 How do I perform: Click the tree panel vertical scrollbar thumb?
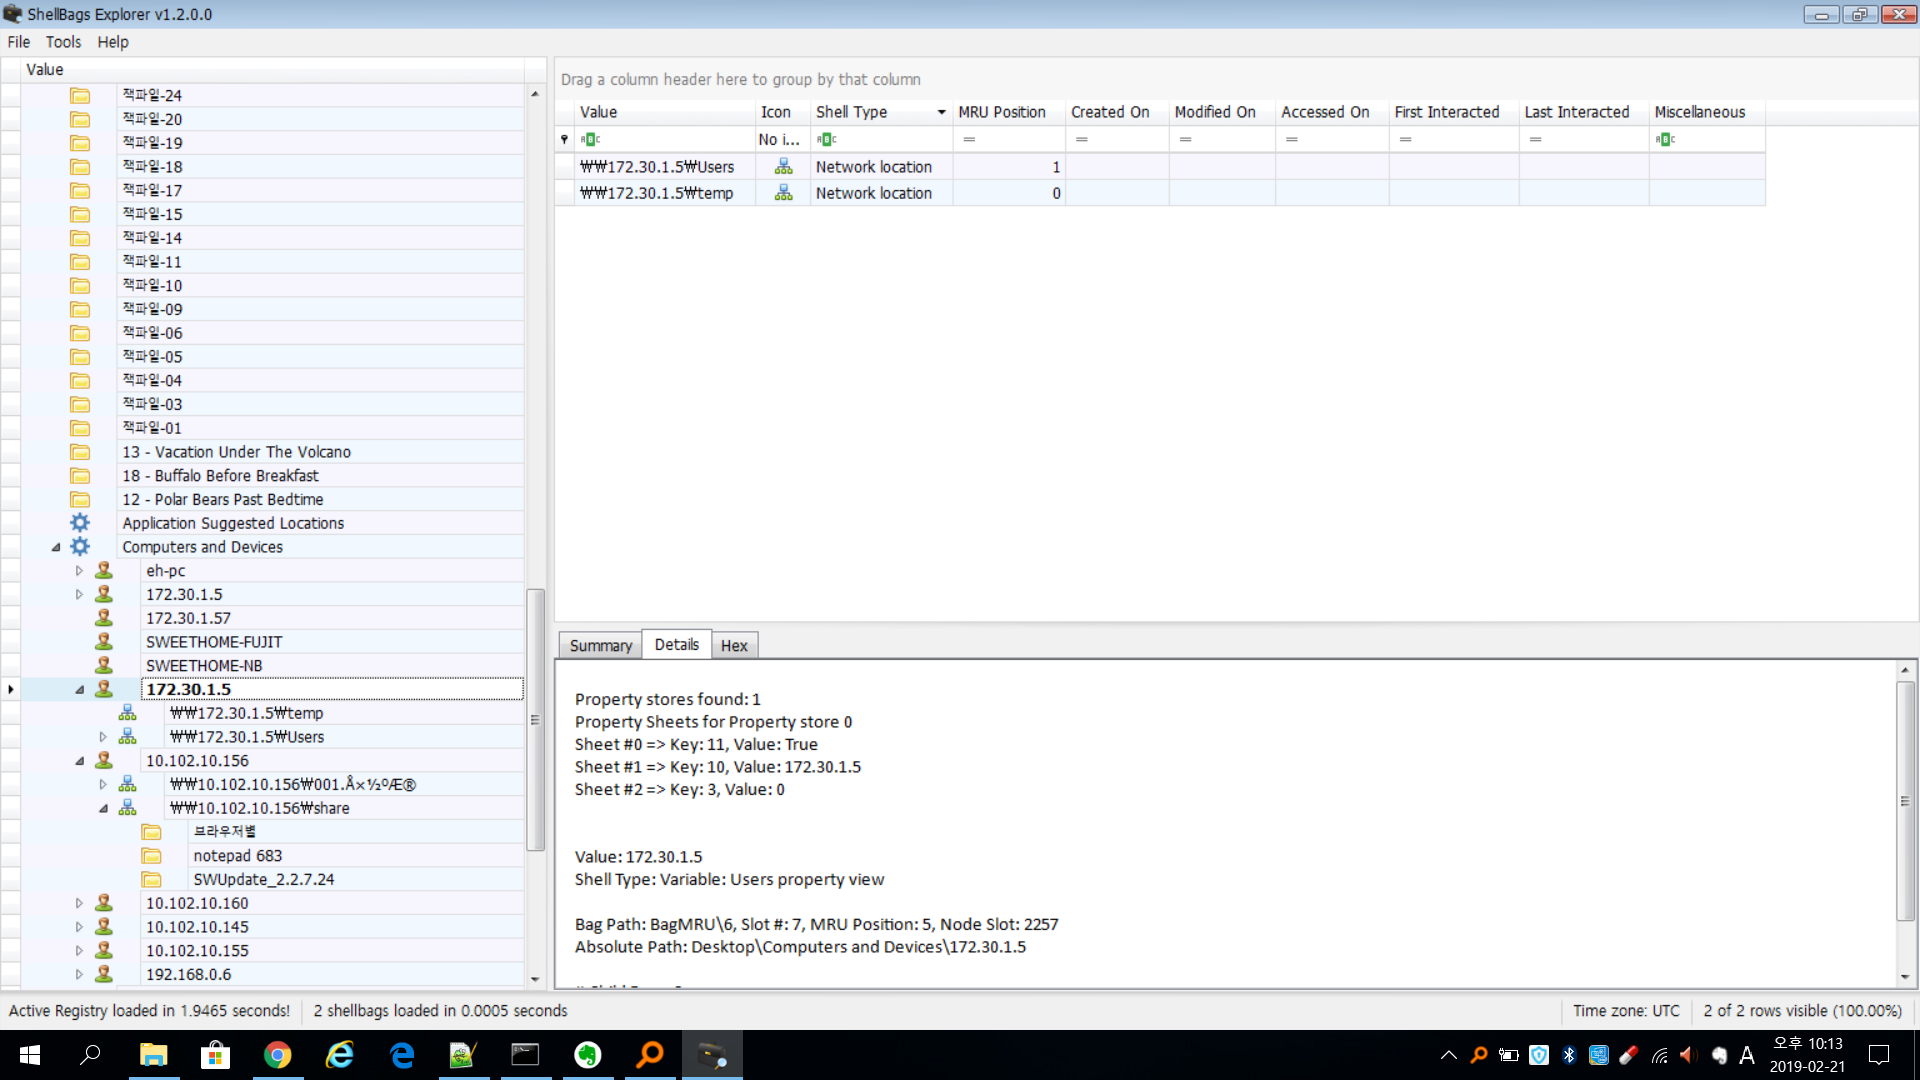pos(535,720)
